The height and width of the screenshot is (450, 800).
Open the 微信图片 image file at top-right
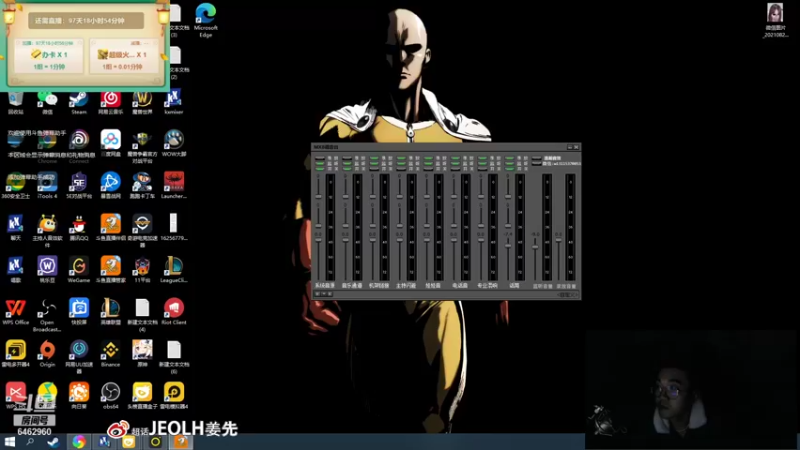tap(775, 20)
